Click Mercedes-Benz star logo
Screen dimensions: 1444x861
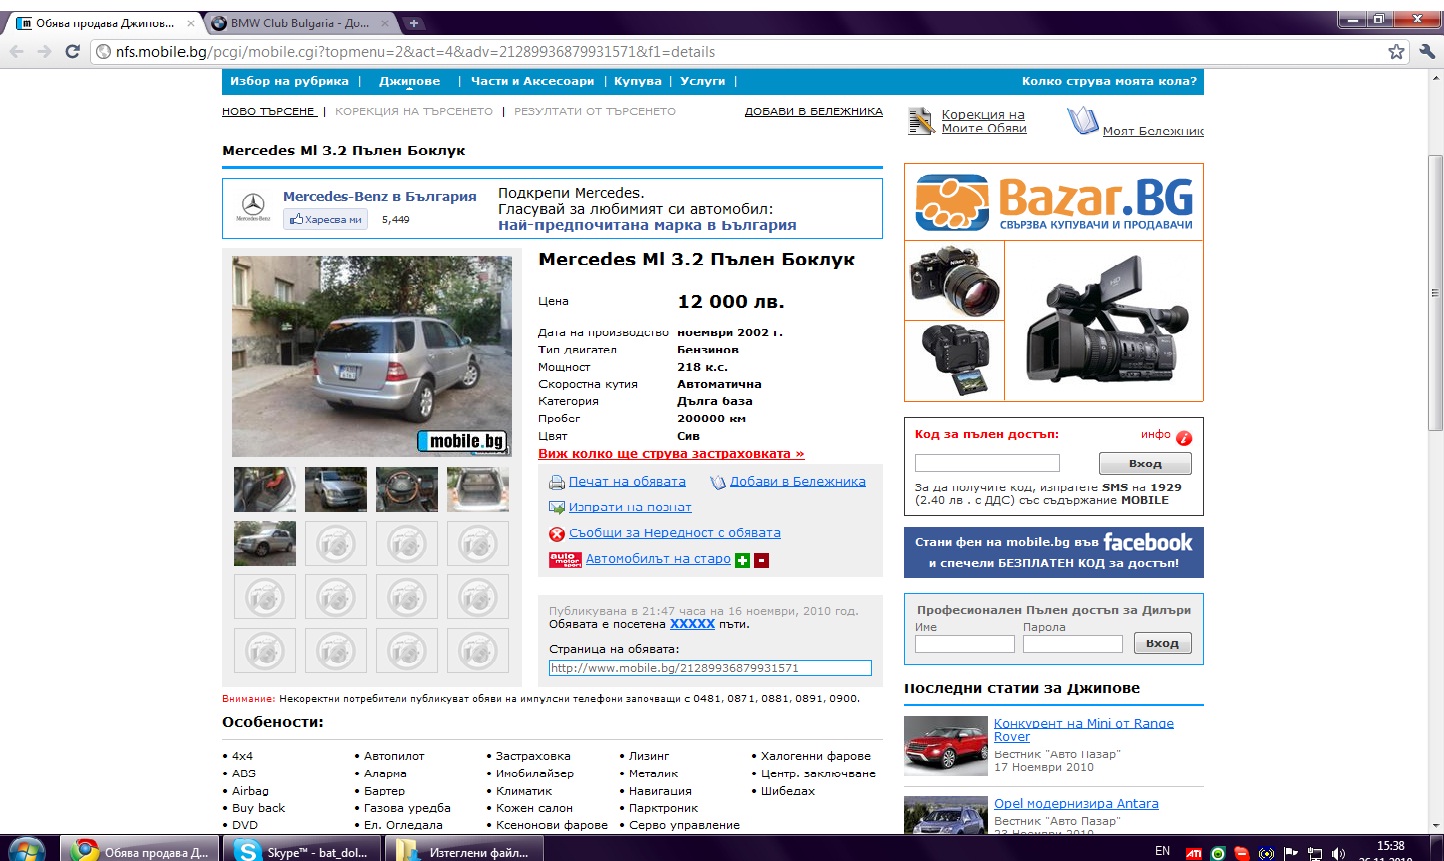253,207
